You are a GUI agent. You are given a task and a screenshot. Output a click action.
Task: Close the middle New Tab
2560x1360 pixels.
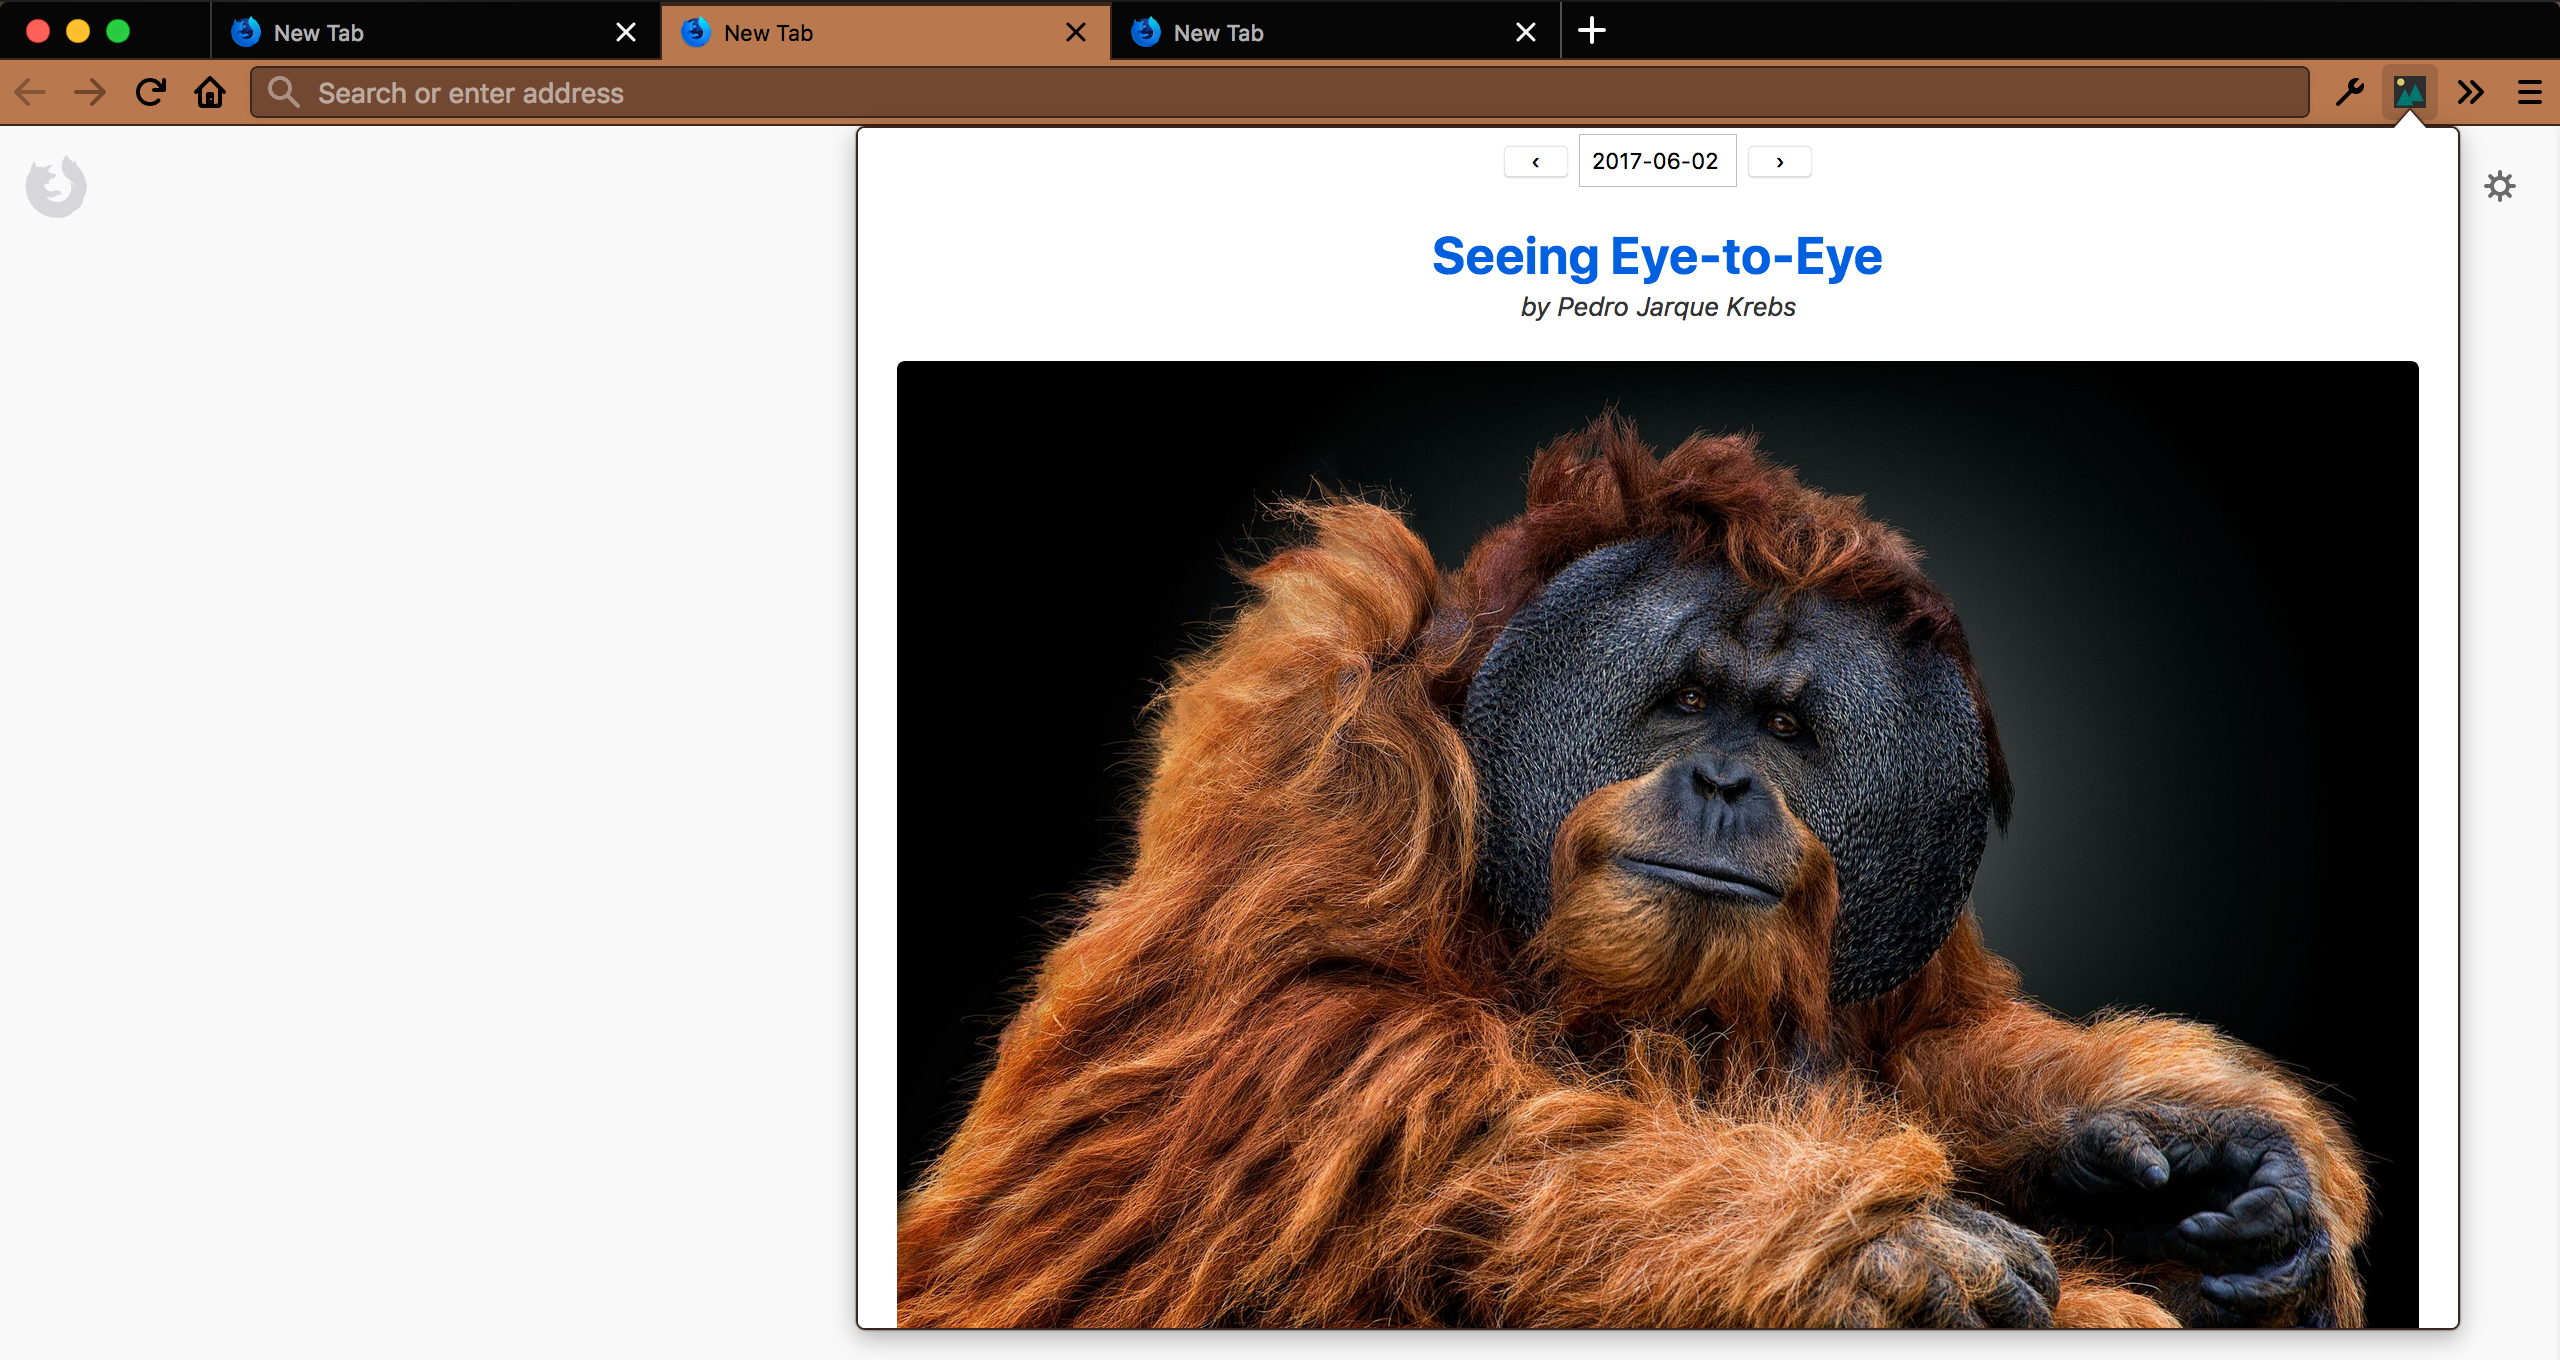click(1076, 33)
